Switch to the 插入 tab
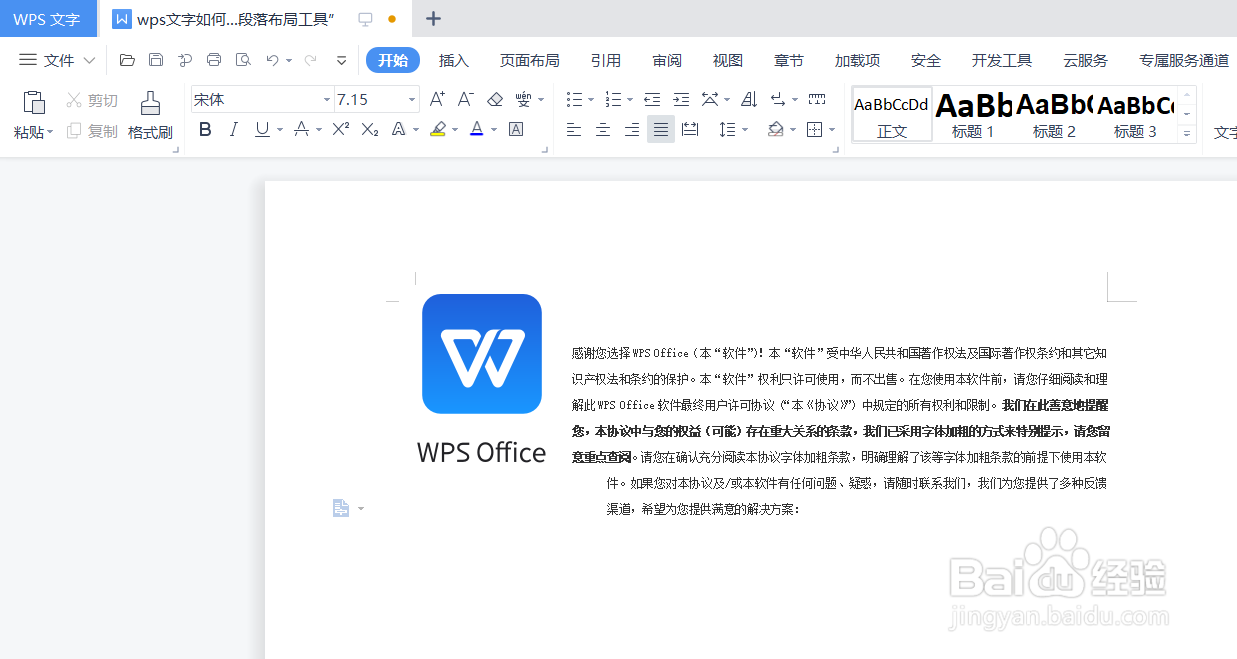The image size is (1237, 659). click(454, 60)
